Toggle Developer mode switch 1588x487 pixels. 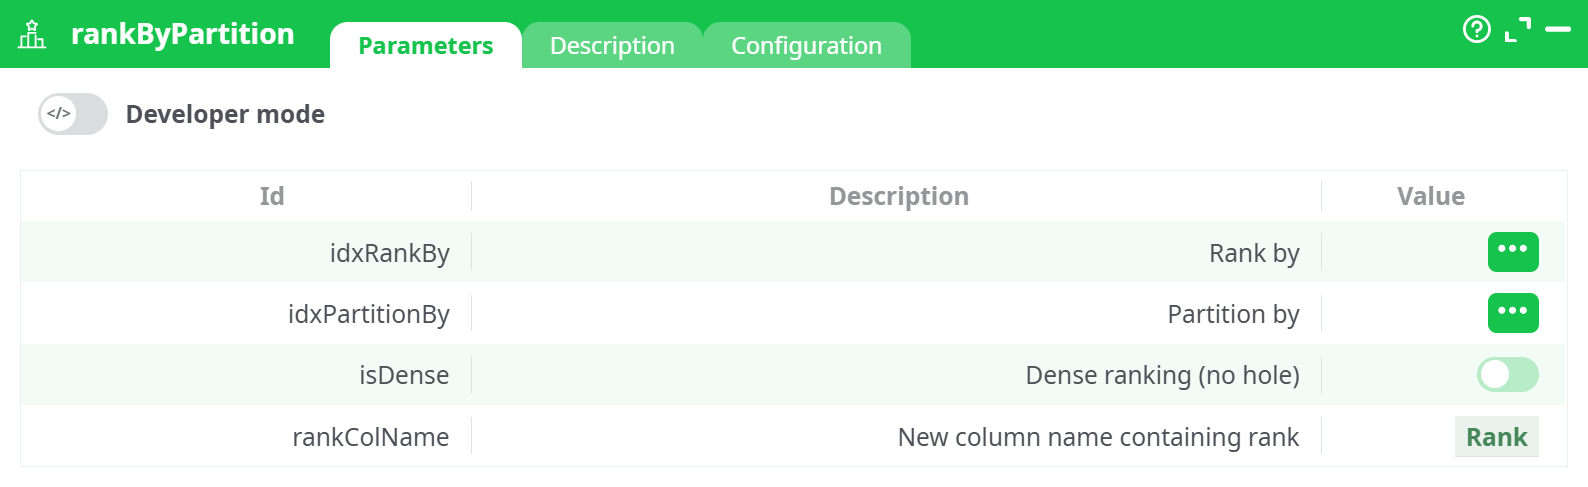coord(73,114)
